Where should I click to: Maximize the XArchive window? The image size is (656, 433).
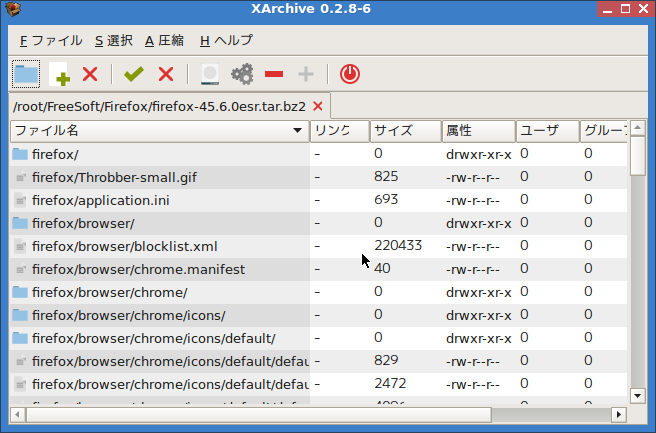pyautogui.click(x=625, y=9)
